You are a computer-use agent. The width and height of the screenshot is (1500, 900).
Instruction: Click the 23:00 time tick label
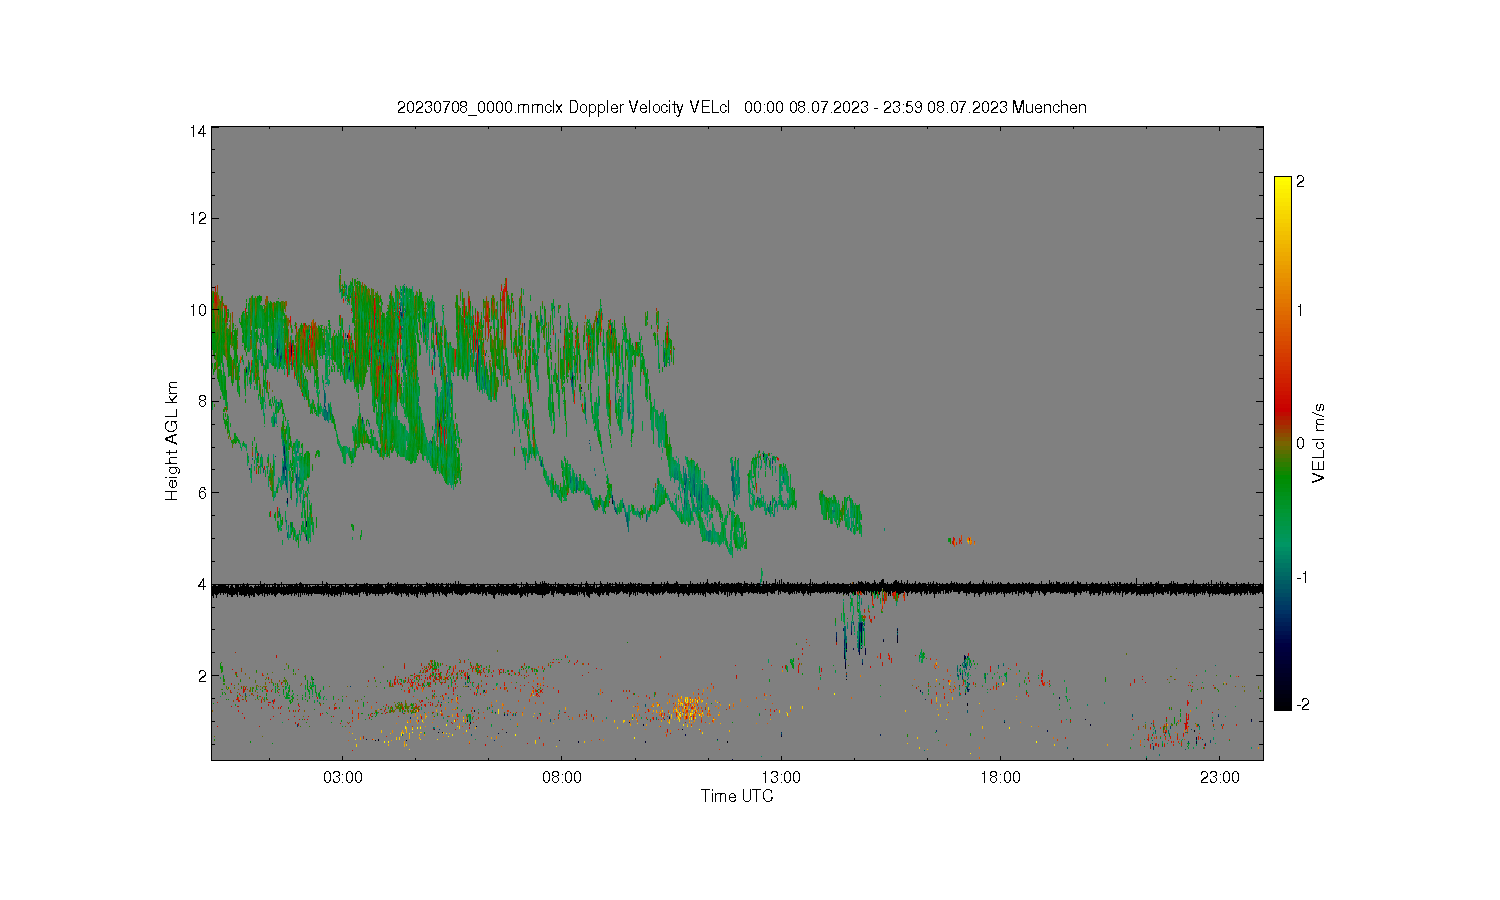tap(1219, 778)
